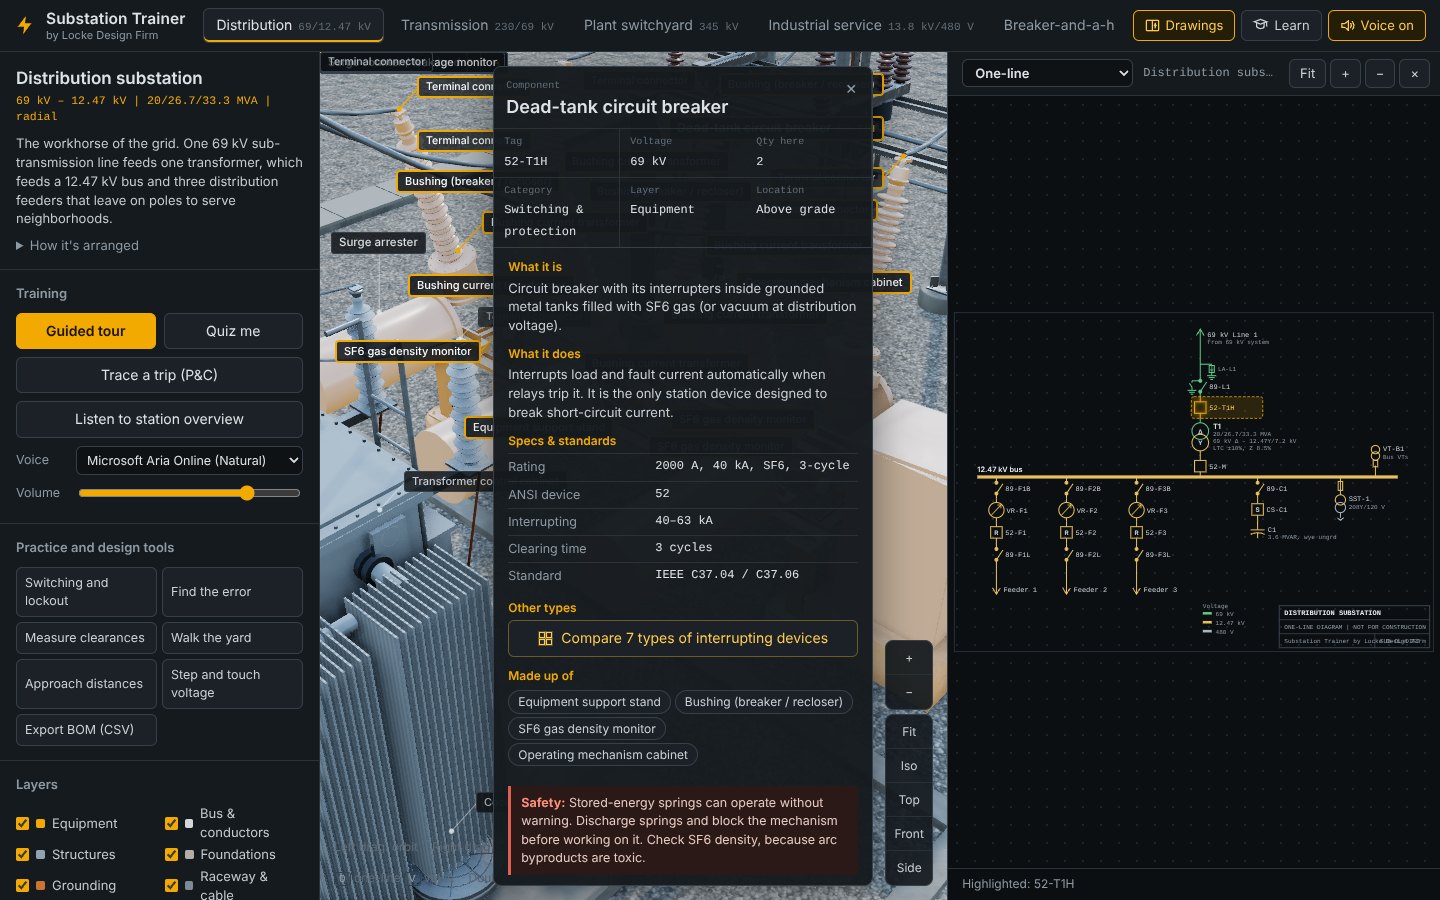Fit the one-line drawing to panel
This screenshot has width=1440, height=900.
[1307, 74]
